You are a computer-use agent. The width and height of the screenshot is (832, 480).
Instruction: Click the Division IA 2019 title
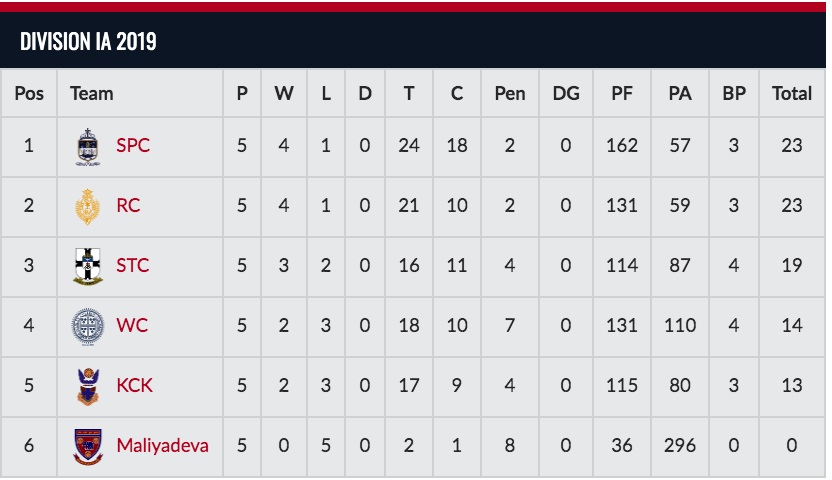click(88, 41)
